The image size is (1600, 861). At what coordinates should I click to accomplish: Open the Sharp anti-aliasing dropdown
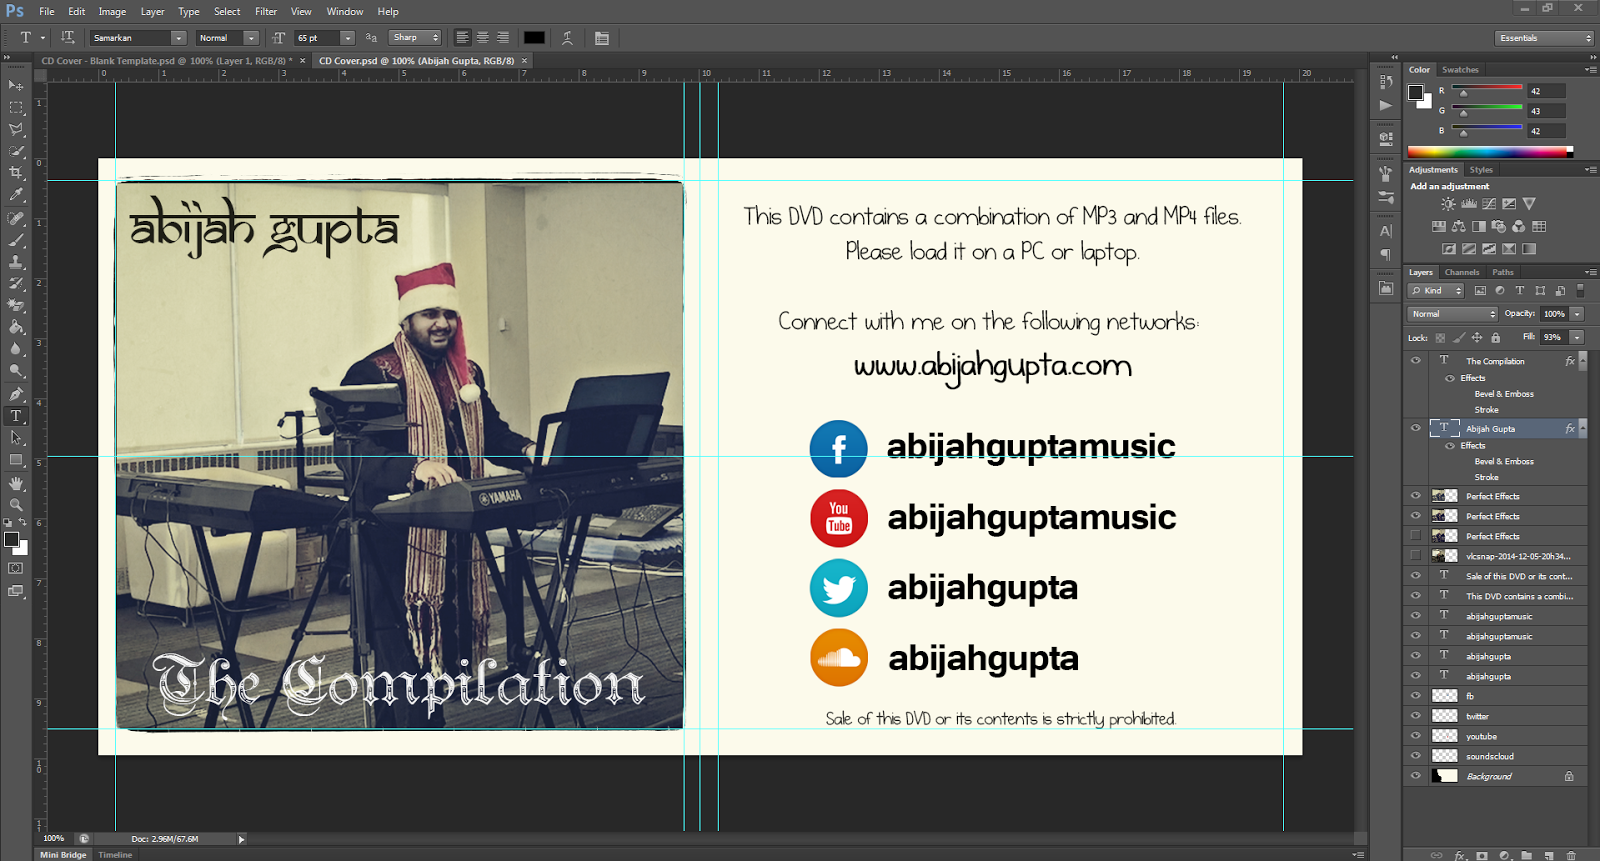pyautogui.click(x=415, y=38)
